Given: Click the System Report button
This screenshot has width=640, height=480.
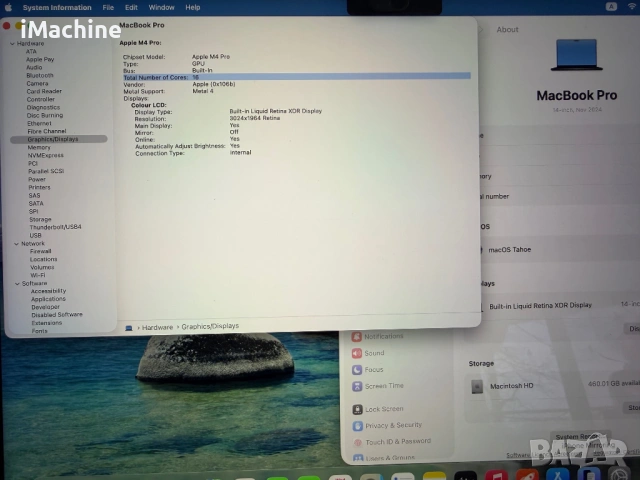Looking at the screenshot, I should coord(576,437).
